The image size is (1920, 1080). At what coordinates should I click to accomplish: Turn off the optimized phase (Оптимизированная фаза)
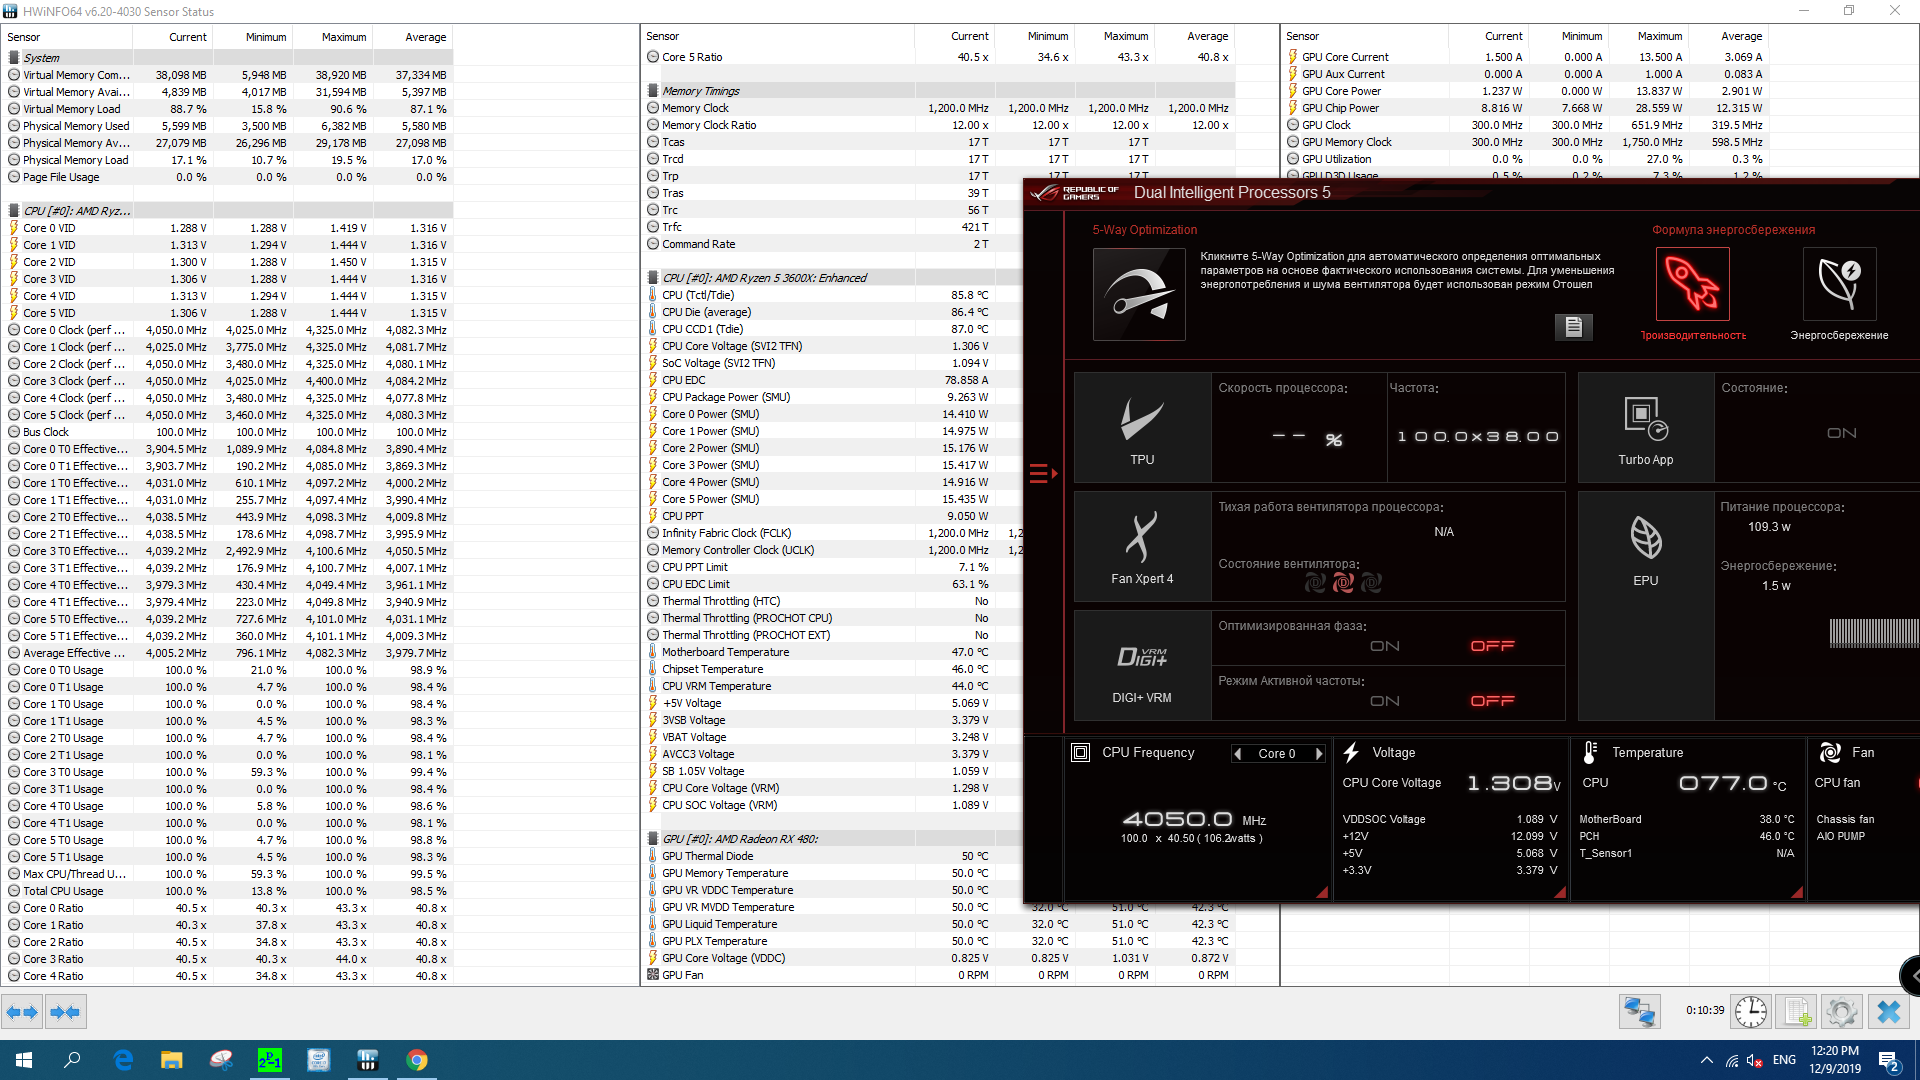[1492, 646]
